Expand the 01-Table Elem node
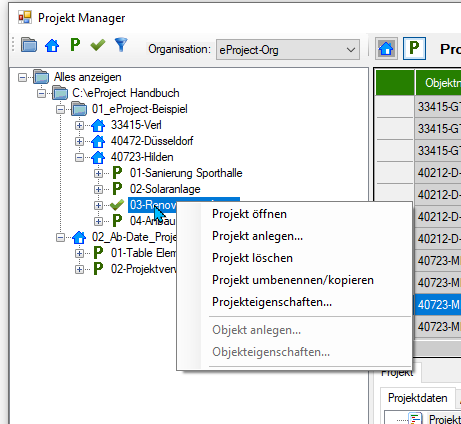Image resolution: width=461 pixels, height=424 pixels. [x=79, y=254]
